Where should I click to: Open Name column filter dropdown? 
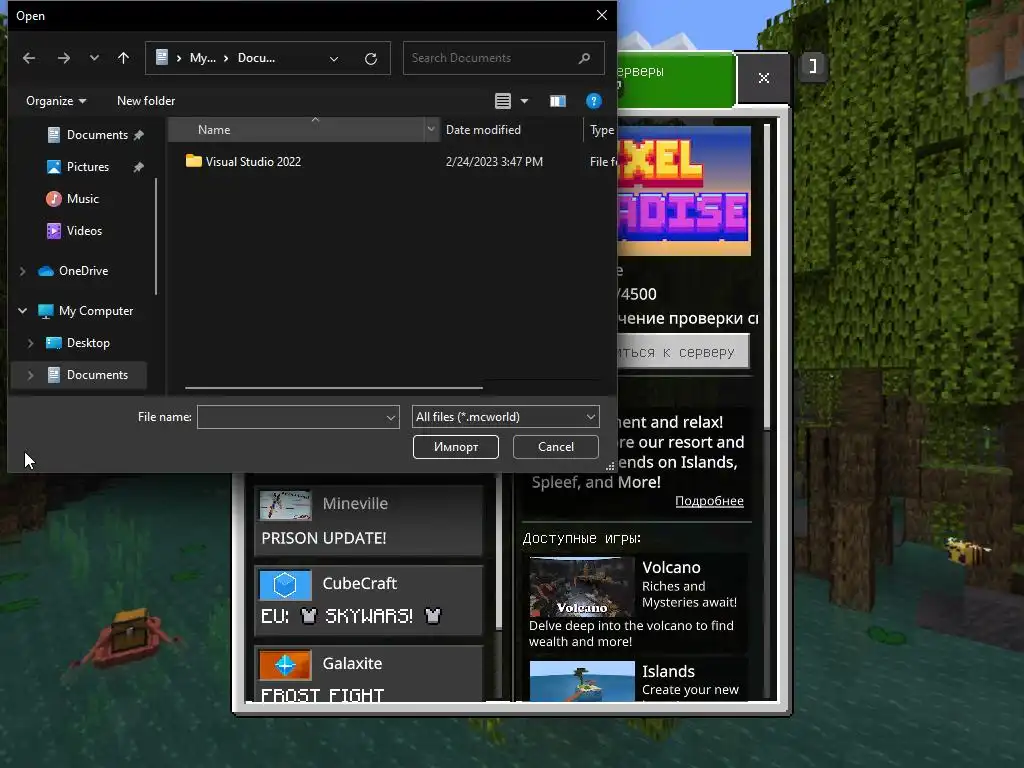tap(431, 130)
